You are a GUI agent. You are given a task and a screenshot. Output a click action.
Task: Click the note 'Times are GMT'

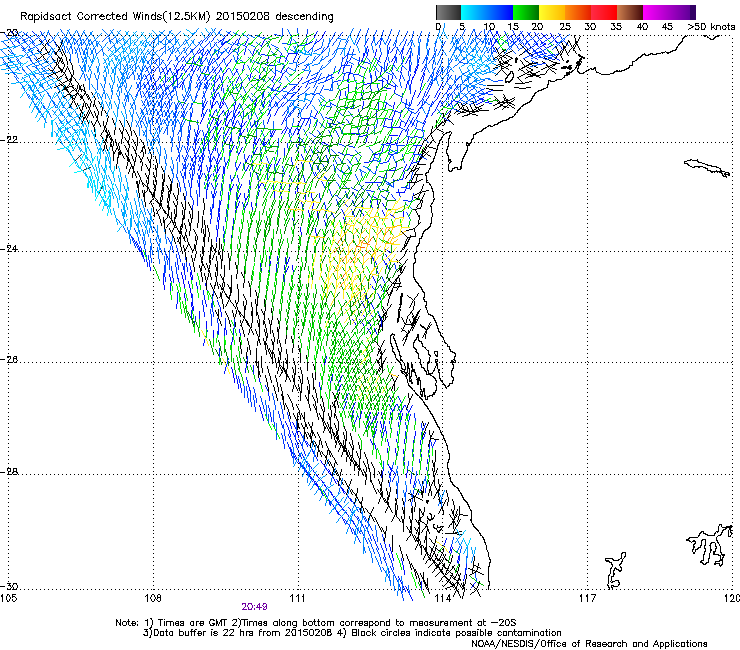pos(192,623)
